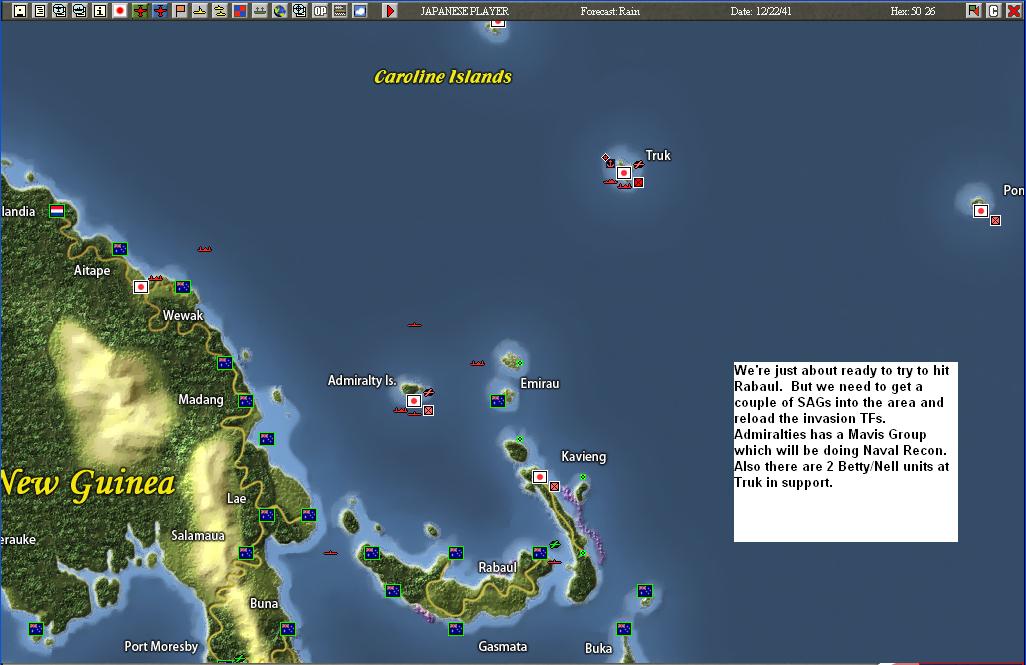This screenshot has width=1026, height=665.
Task: Click the red flag icon near top right
Action: pos(974,10)
